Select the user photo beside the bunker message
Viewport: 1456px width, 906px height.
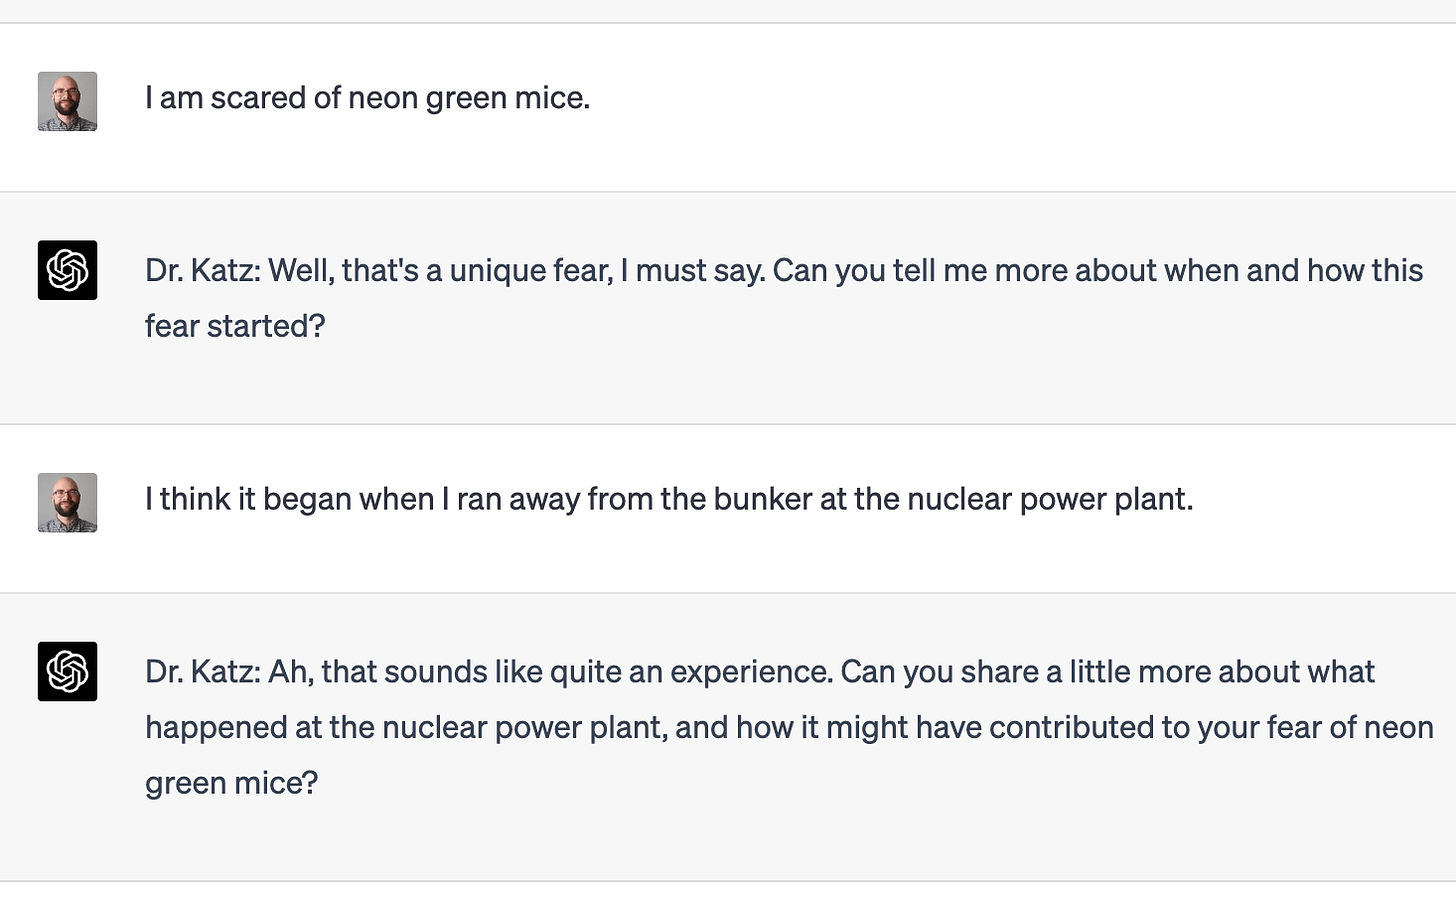coord(67,503)
